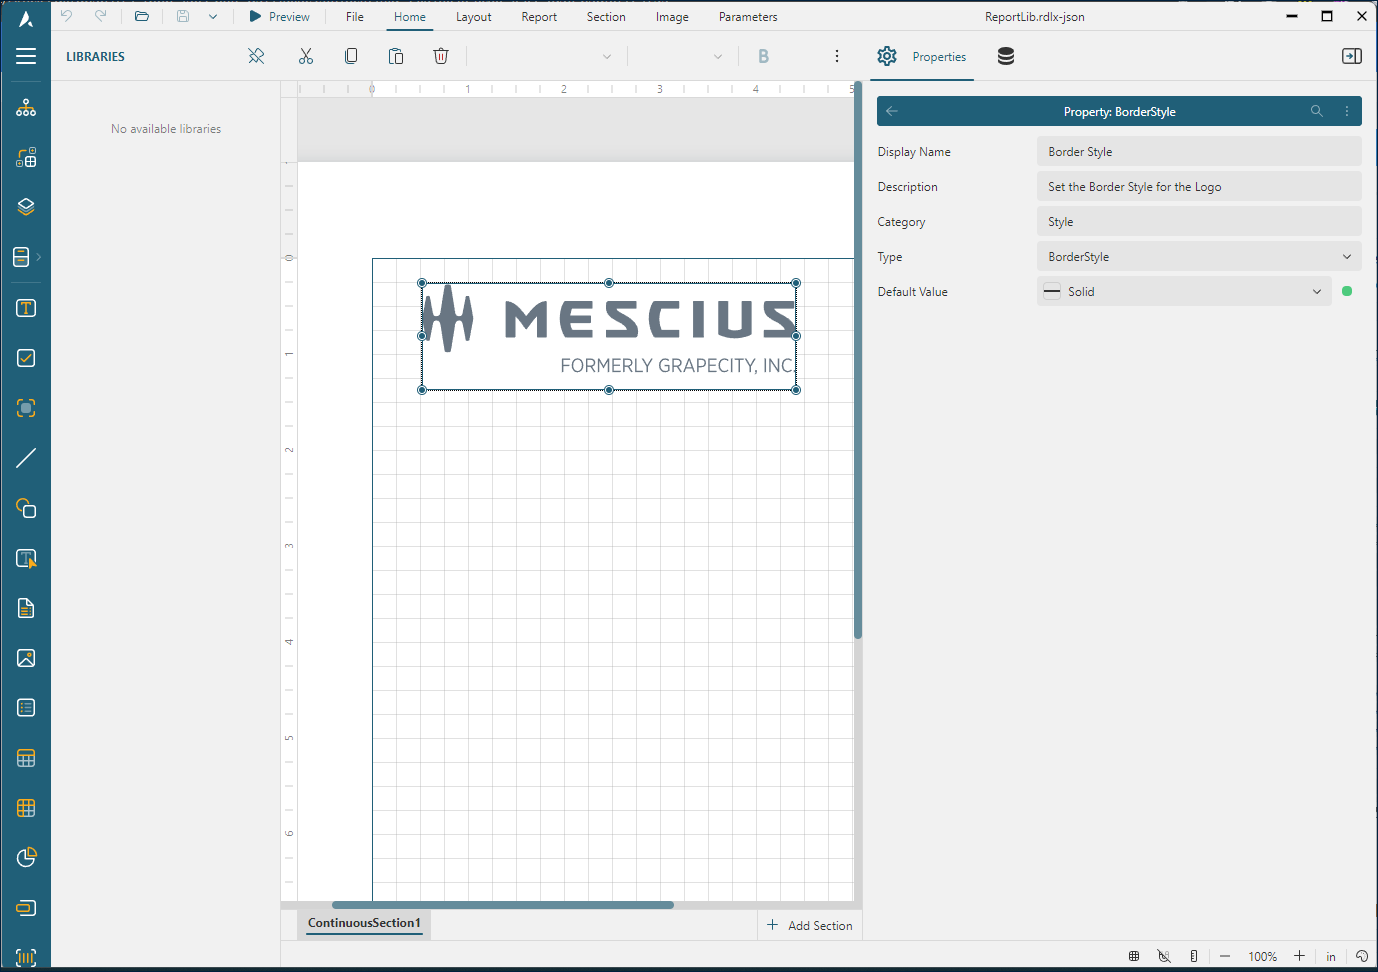1378x972 pixels.
Task: Open the Layers panel icon
Action: [x=26, y=207]
